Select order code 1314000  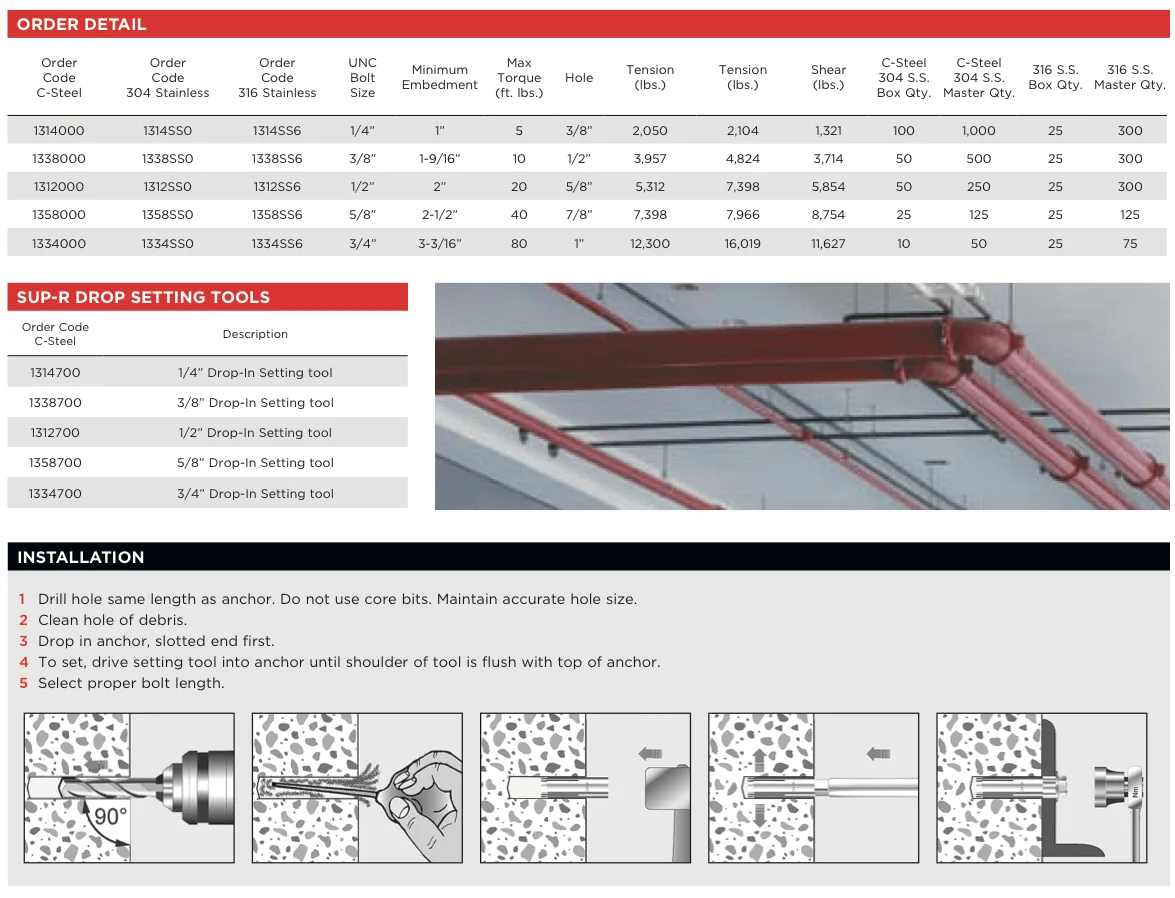click(58, 130)
